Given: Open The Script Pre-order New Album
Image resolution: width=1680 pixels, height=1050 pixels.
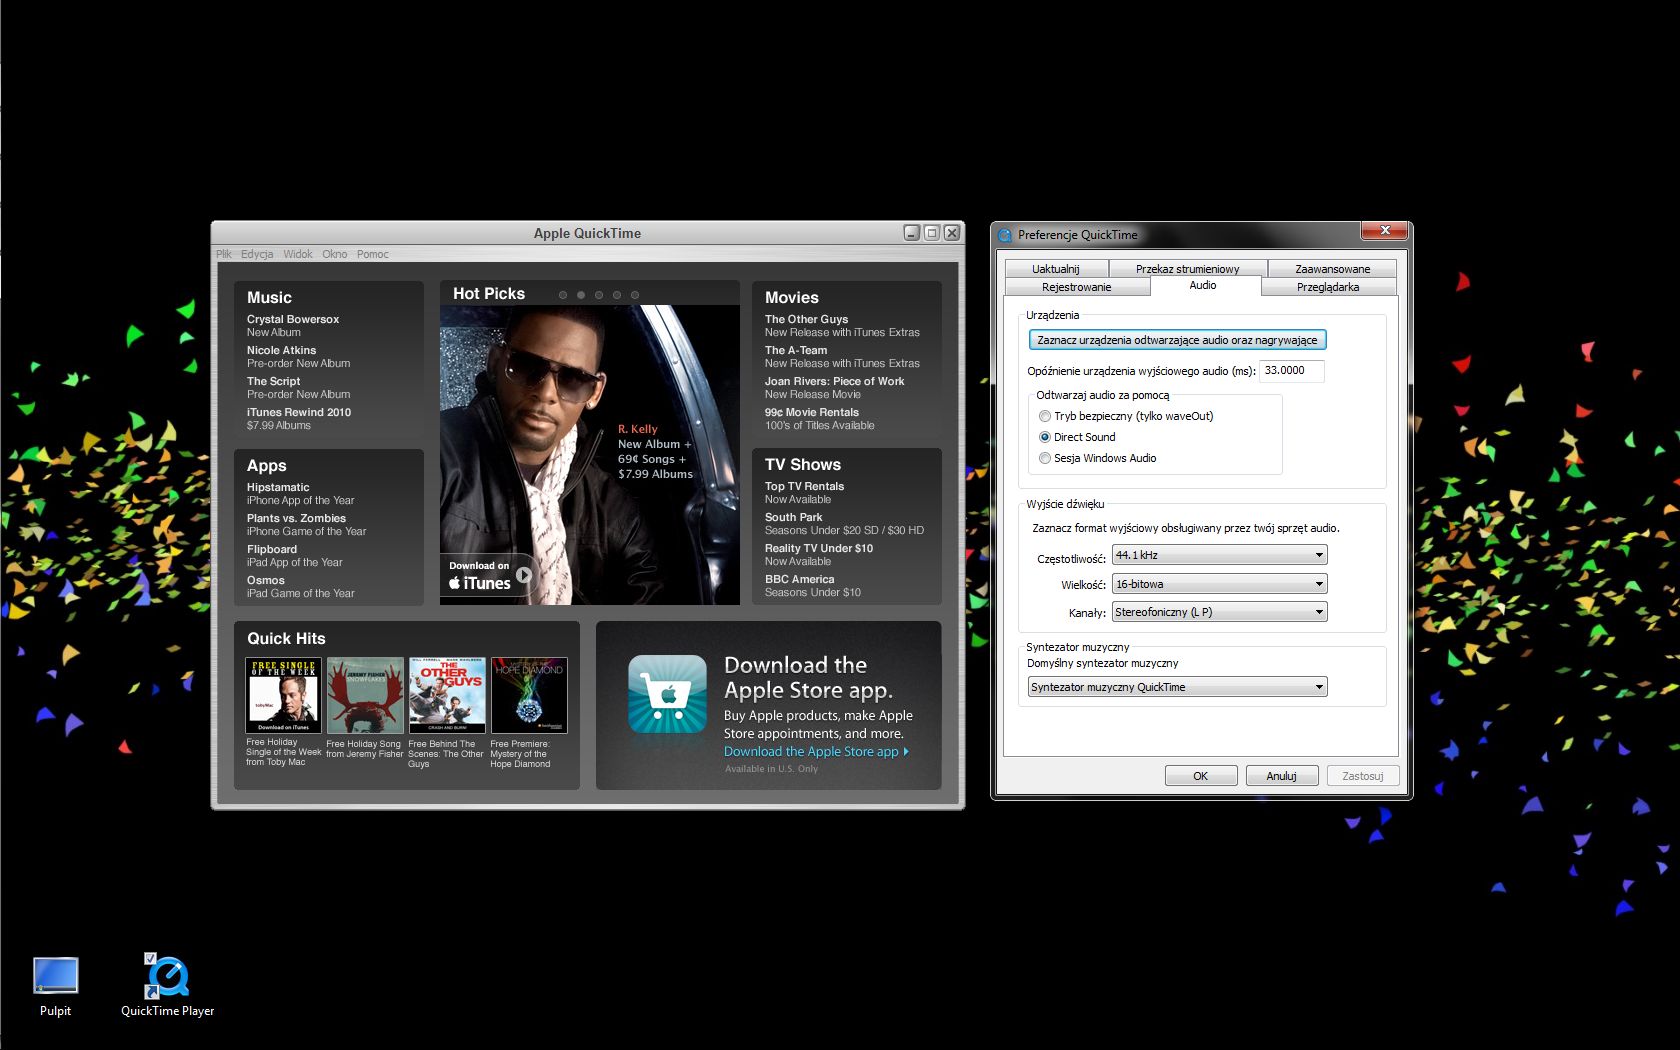Looking at the screenshot, I should click(298, 388).
